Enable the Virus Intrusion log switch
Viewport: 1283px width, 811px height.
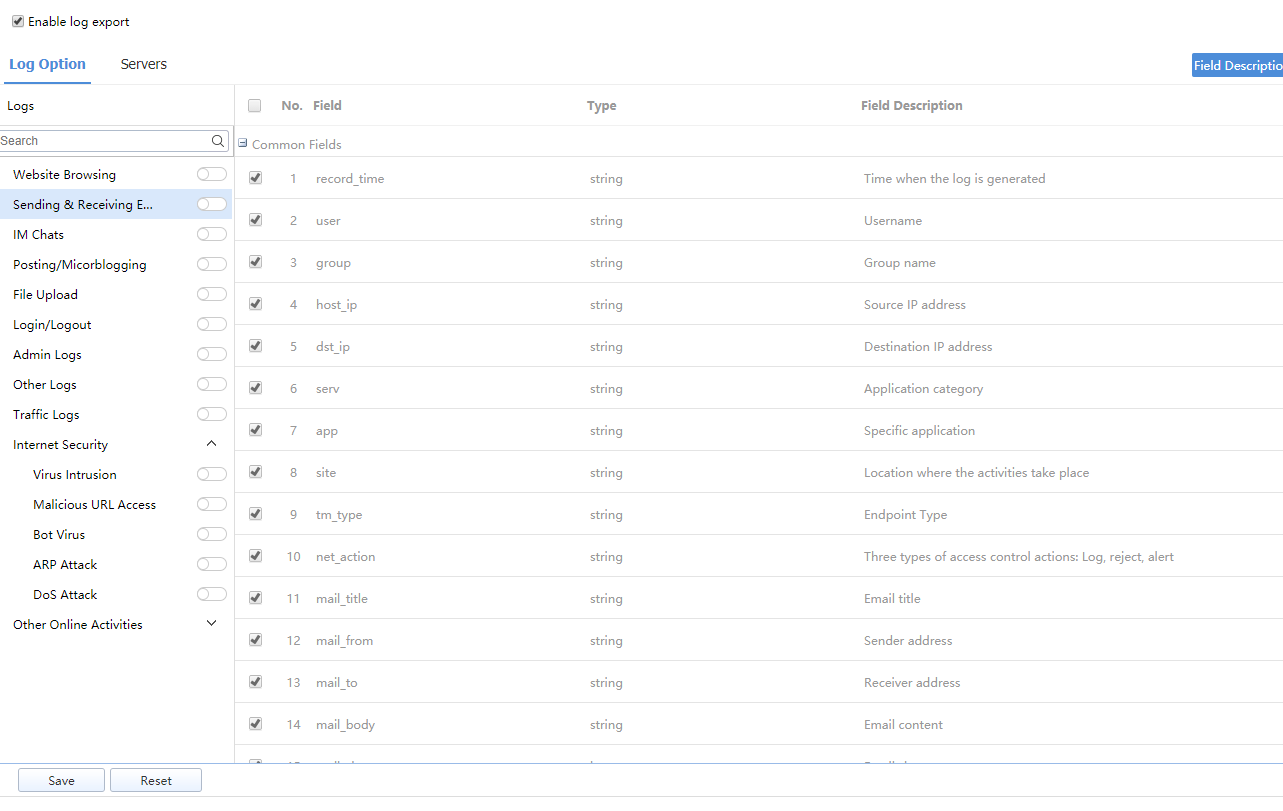click(211, 474)
